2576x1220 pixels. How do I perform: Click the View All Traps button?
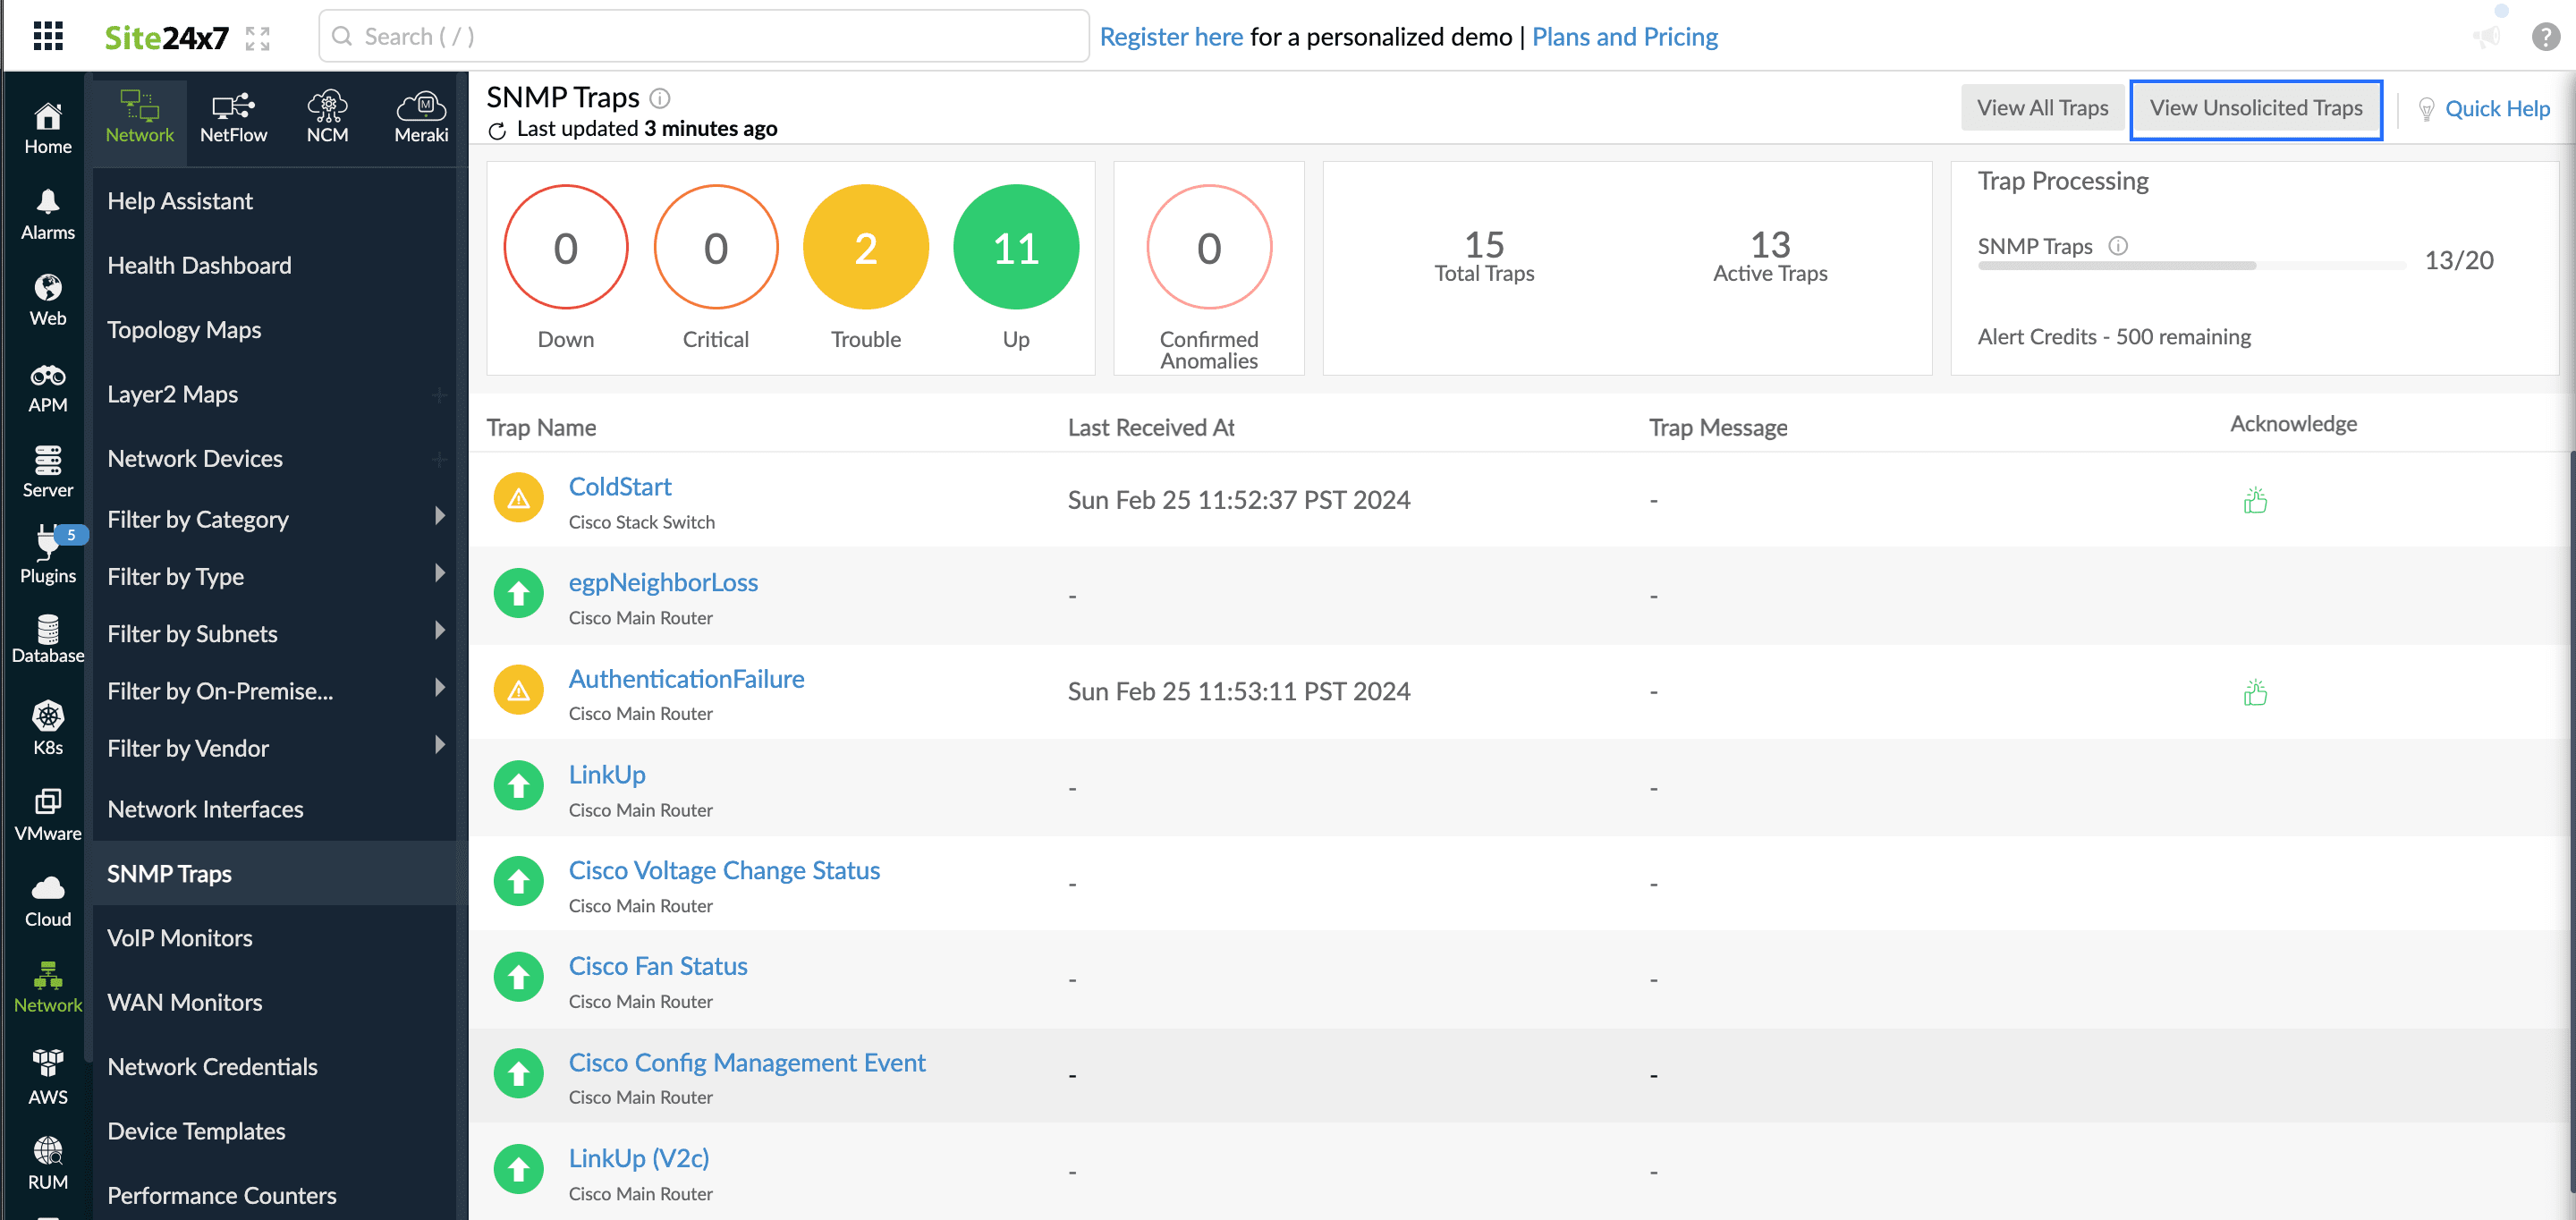(2043, 107)
